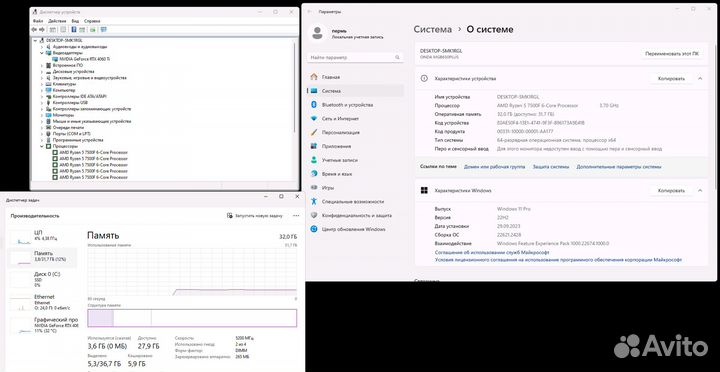Click the Система breadcrumb in Settings header
The height and width of the screenshot is (372, 720).
(433, 29)
